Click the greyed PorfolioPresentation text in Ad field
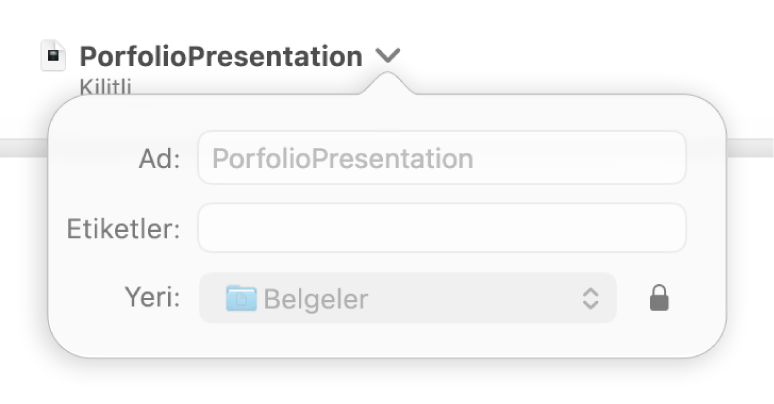Image resolution: width=774 pixels, height=404 pixels. (343, 159)
